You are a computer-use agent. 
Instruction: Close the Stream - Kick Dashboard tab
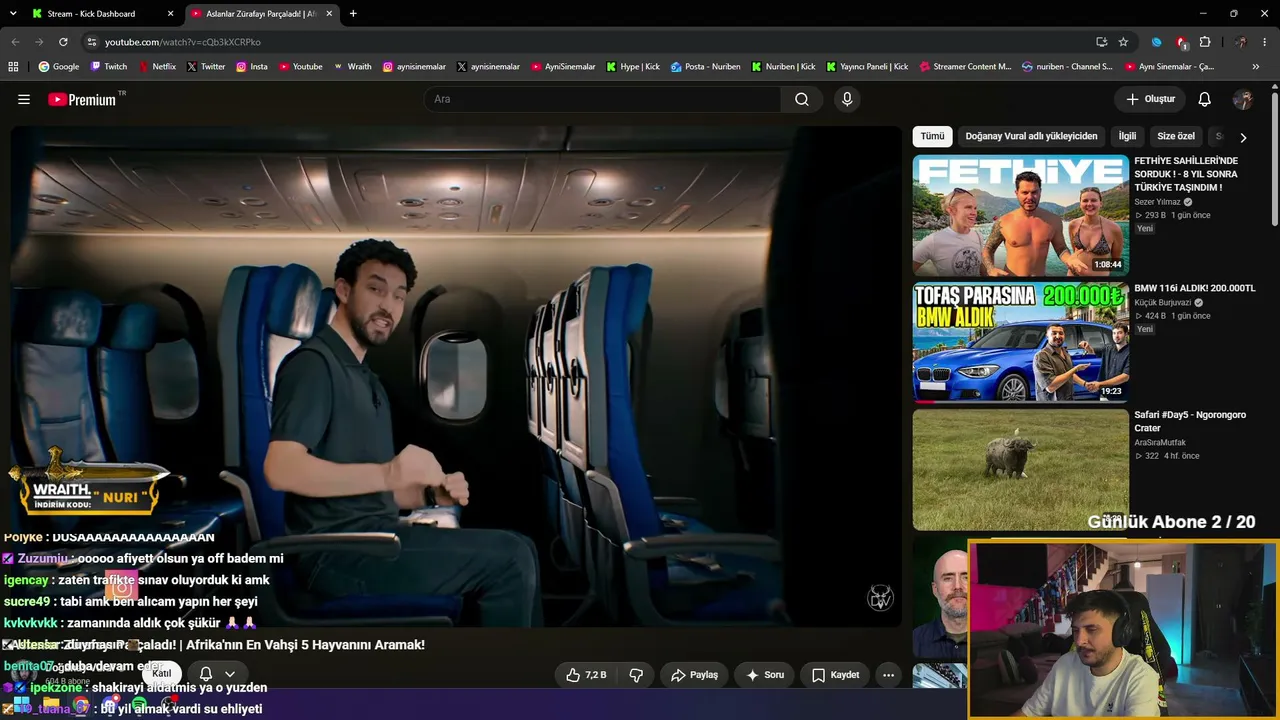[x=171, y=14]
